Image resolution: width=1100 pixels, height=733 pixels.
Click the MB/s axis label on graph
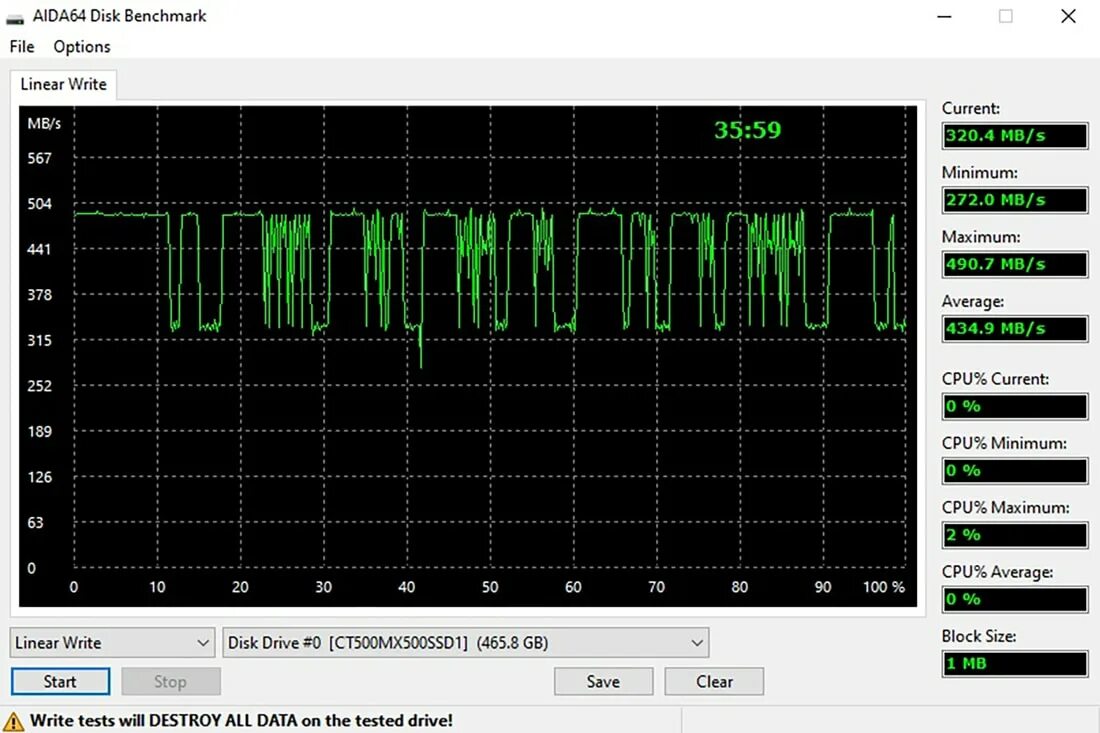tap(44, 123)
